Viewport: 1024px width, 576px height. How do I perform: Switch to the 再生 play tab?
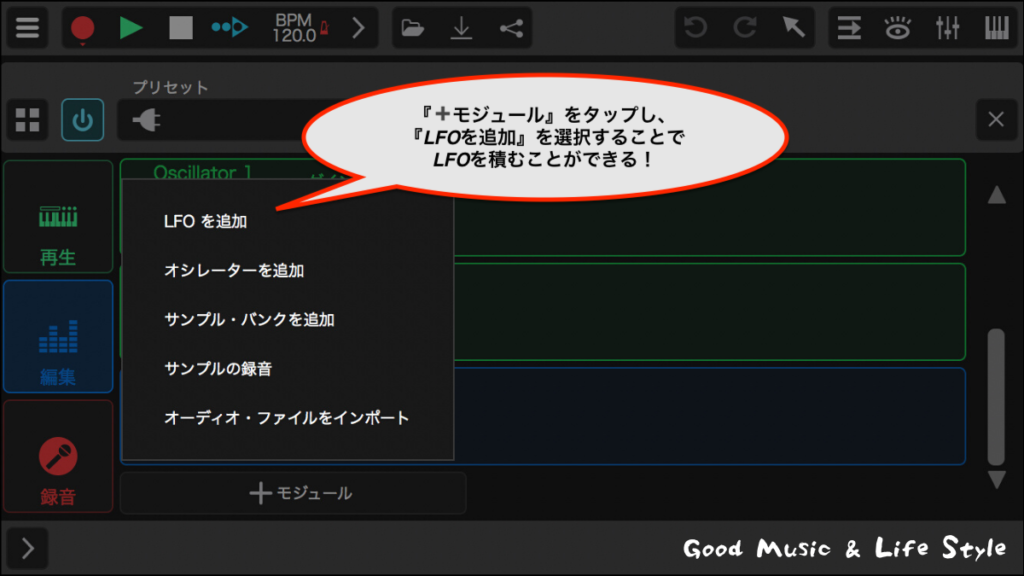click(58, 217)
